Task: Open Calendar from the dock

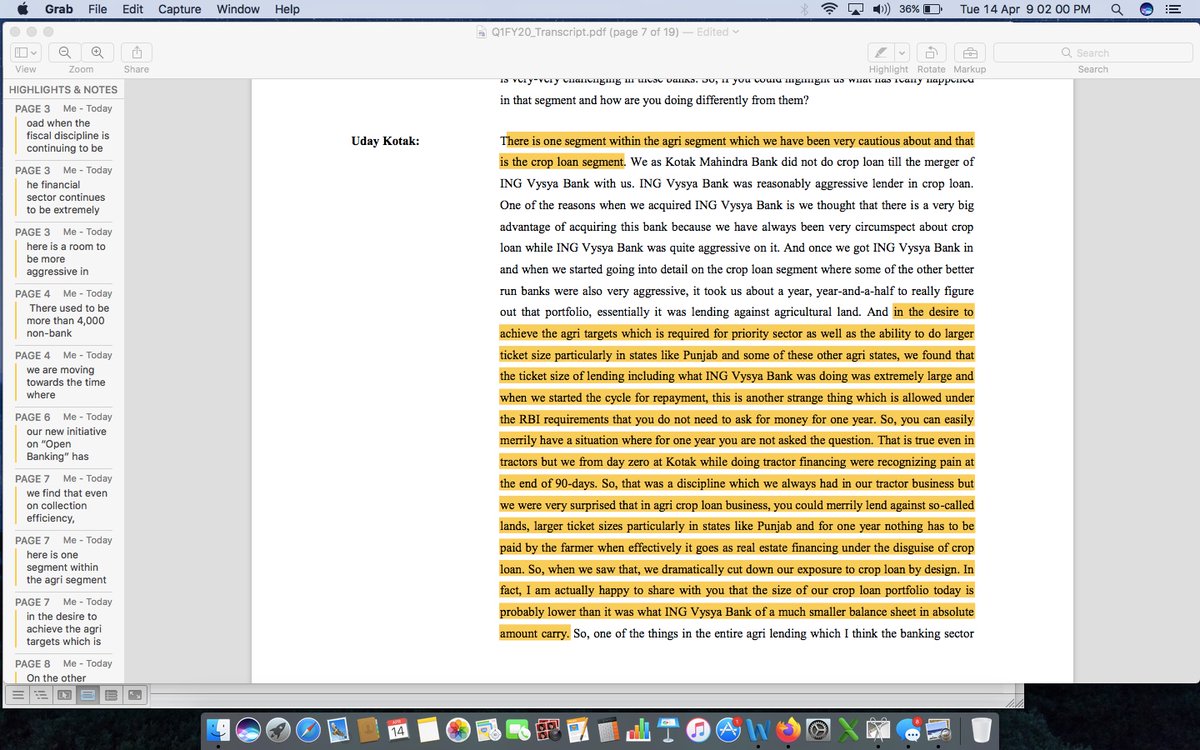Action: coord(397,730)
